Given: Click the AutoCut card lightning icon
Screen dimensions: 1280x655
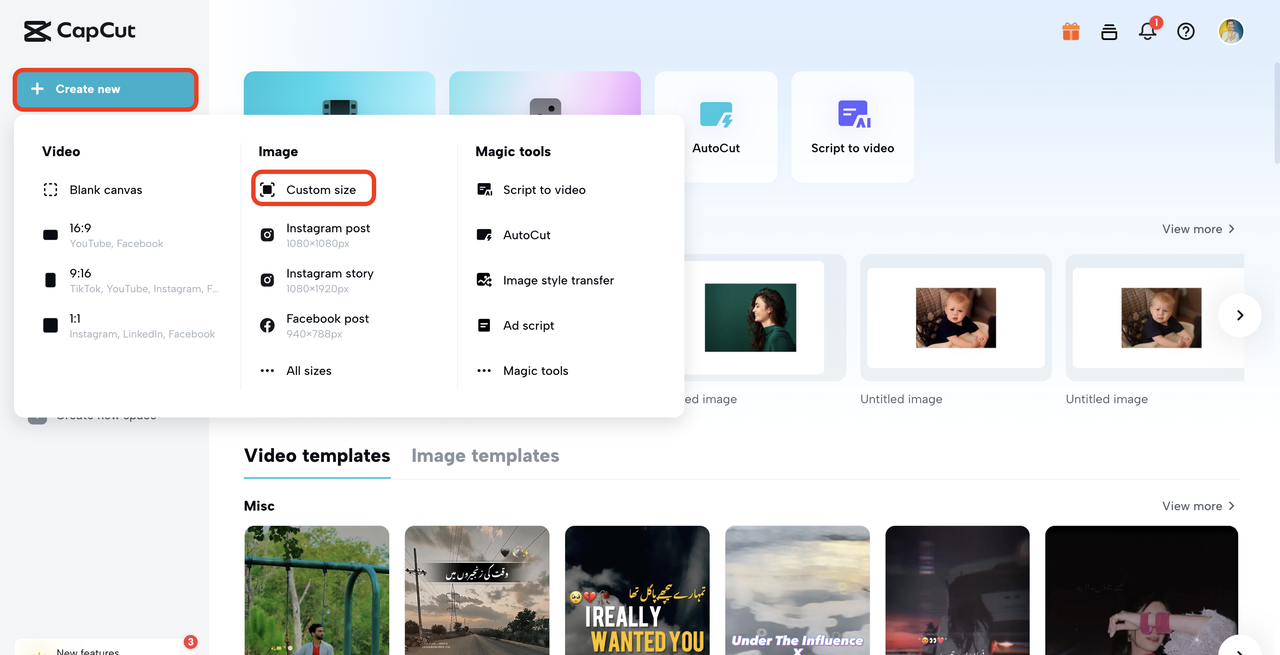Looking at the screenshot, I should [x=716, y=114].
